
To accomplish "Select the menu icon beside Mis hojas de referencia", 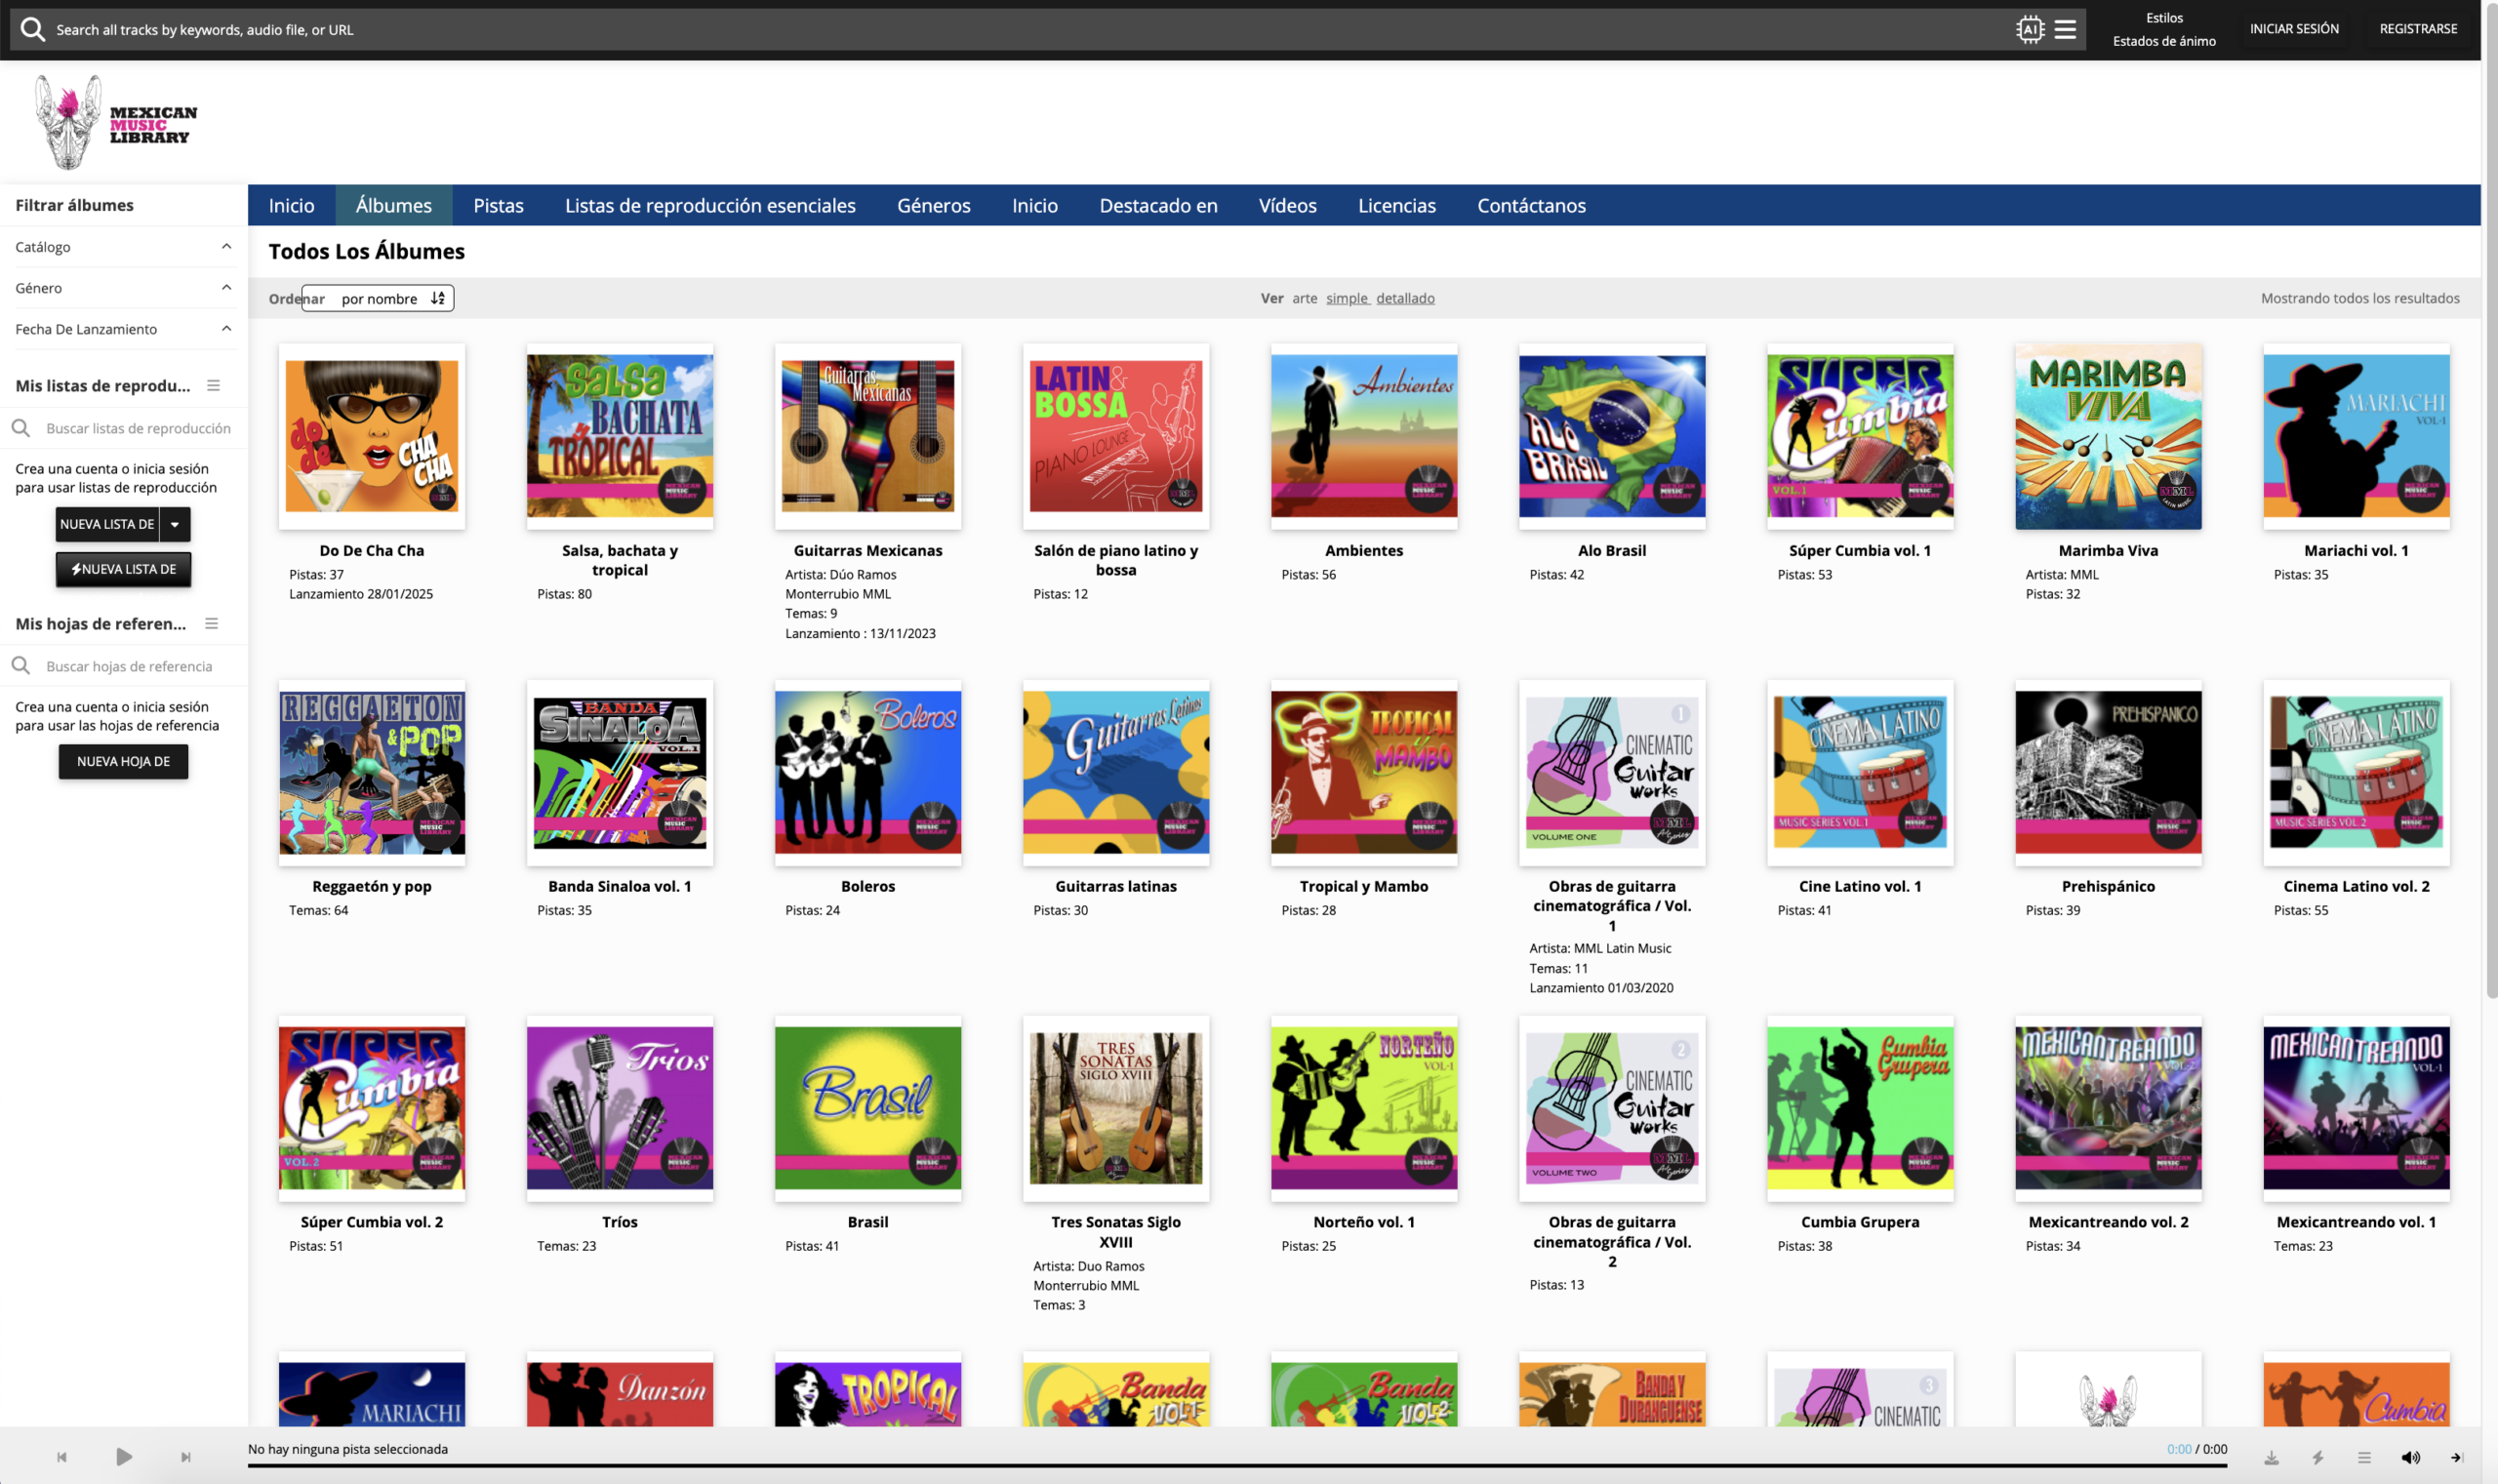I will [212, 623].
